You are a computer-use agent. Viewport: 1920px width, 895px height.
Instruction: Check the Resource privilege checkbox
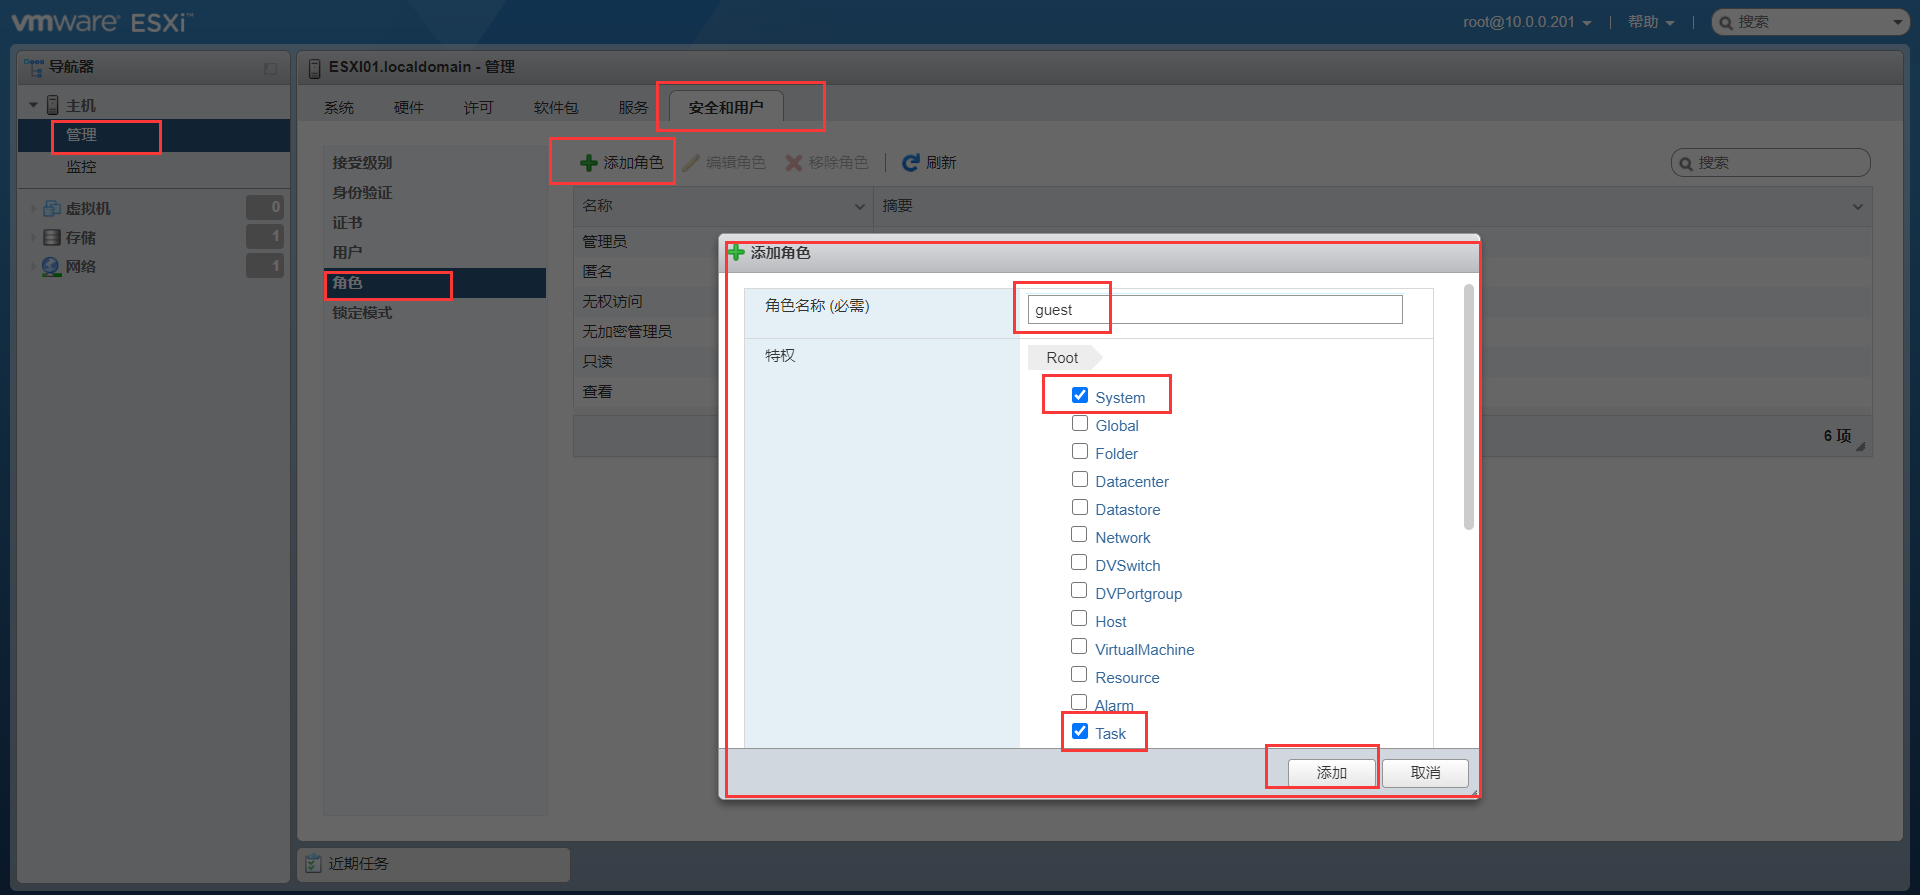(x=1079, y=674)
